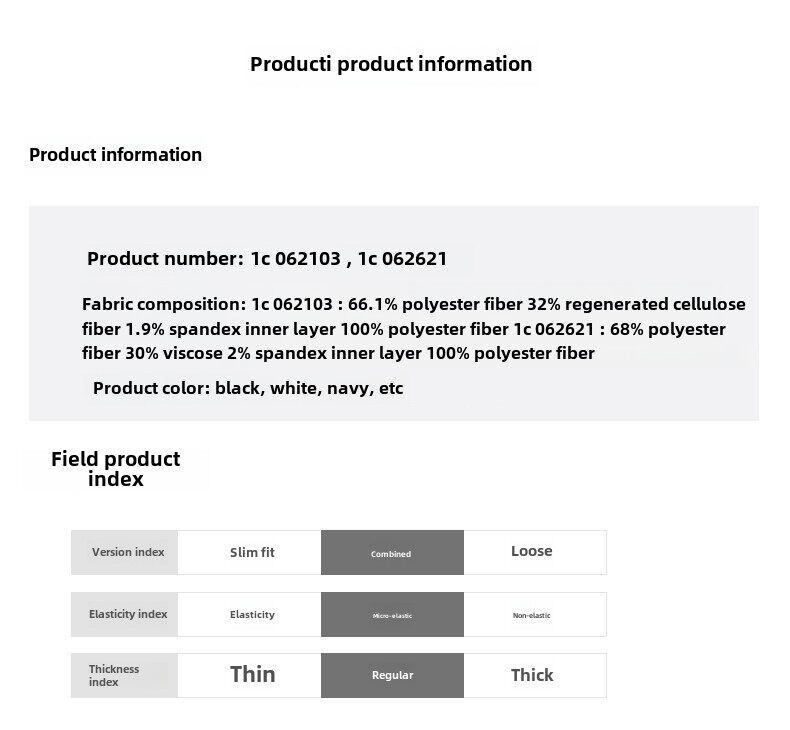Select product number 1c 062621 in number row
Viewport: 790px width, 730px height.
[402, 259]
